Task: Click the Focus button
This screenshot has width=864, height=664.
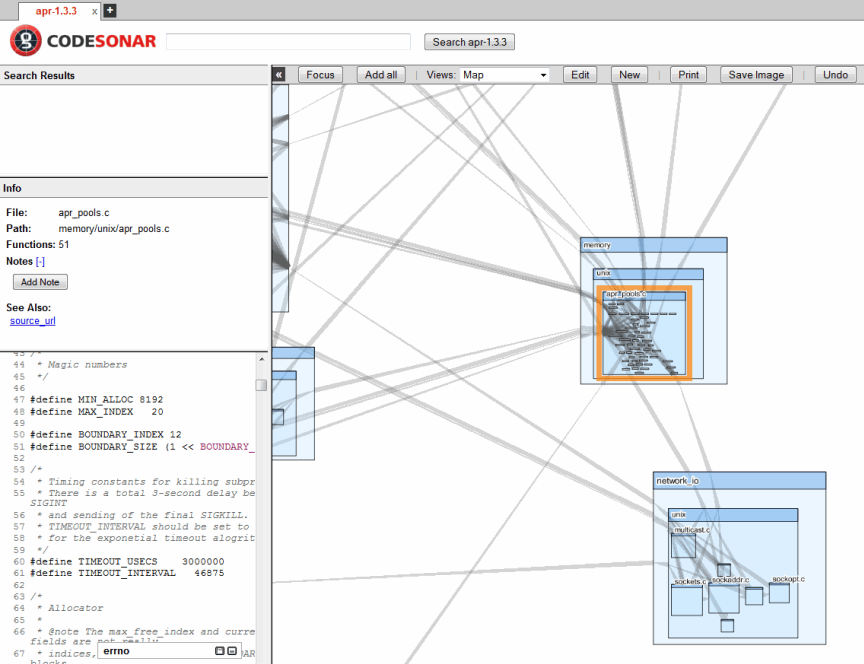Action: point(320,74)
